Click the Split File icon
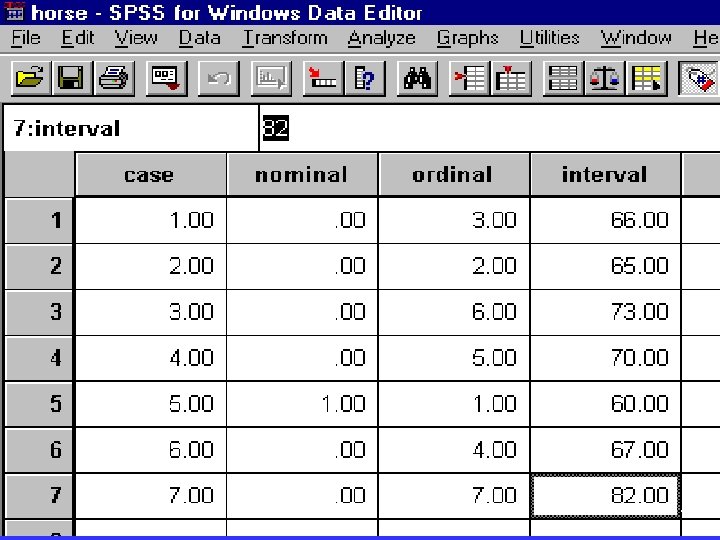Viewport: 720px width, 540px height. (x=563, y=78)
